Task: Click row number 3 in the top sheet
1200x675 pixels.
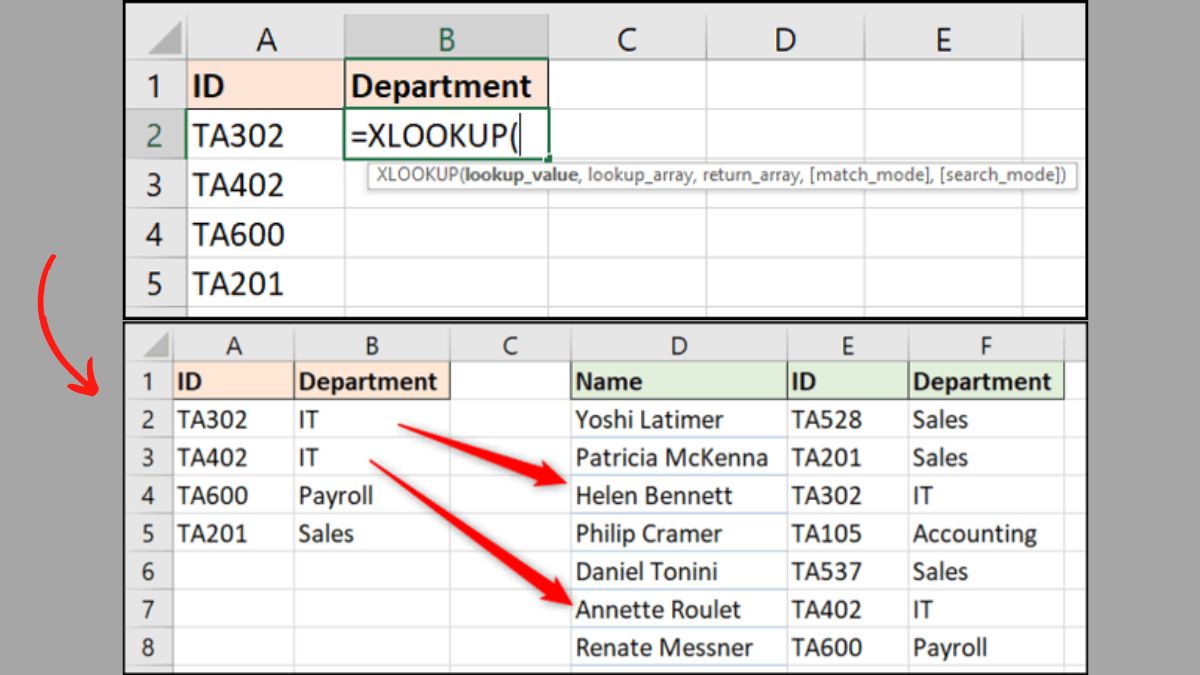Action: point(156,184)
